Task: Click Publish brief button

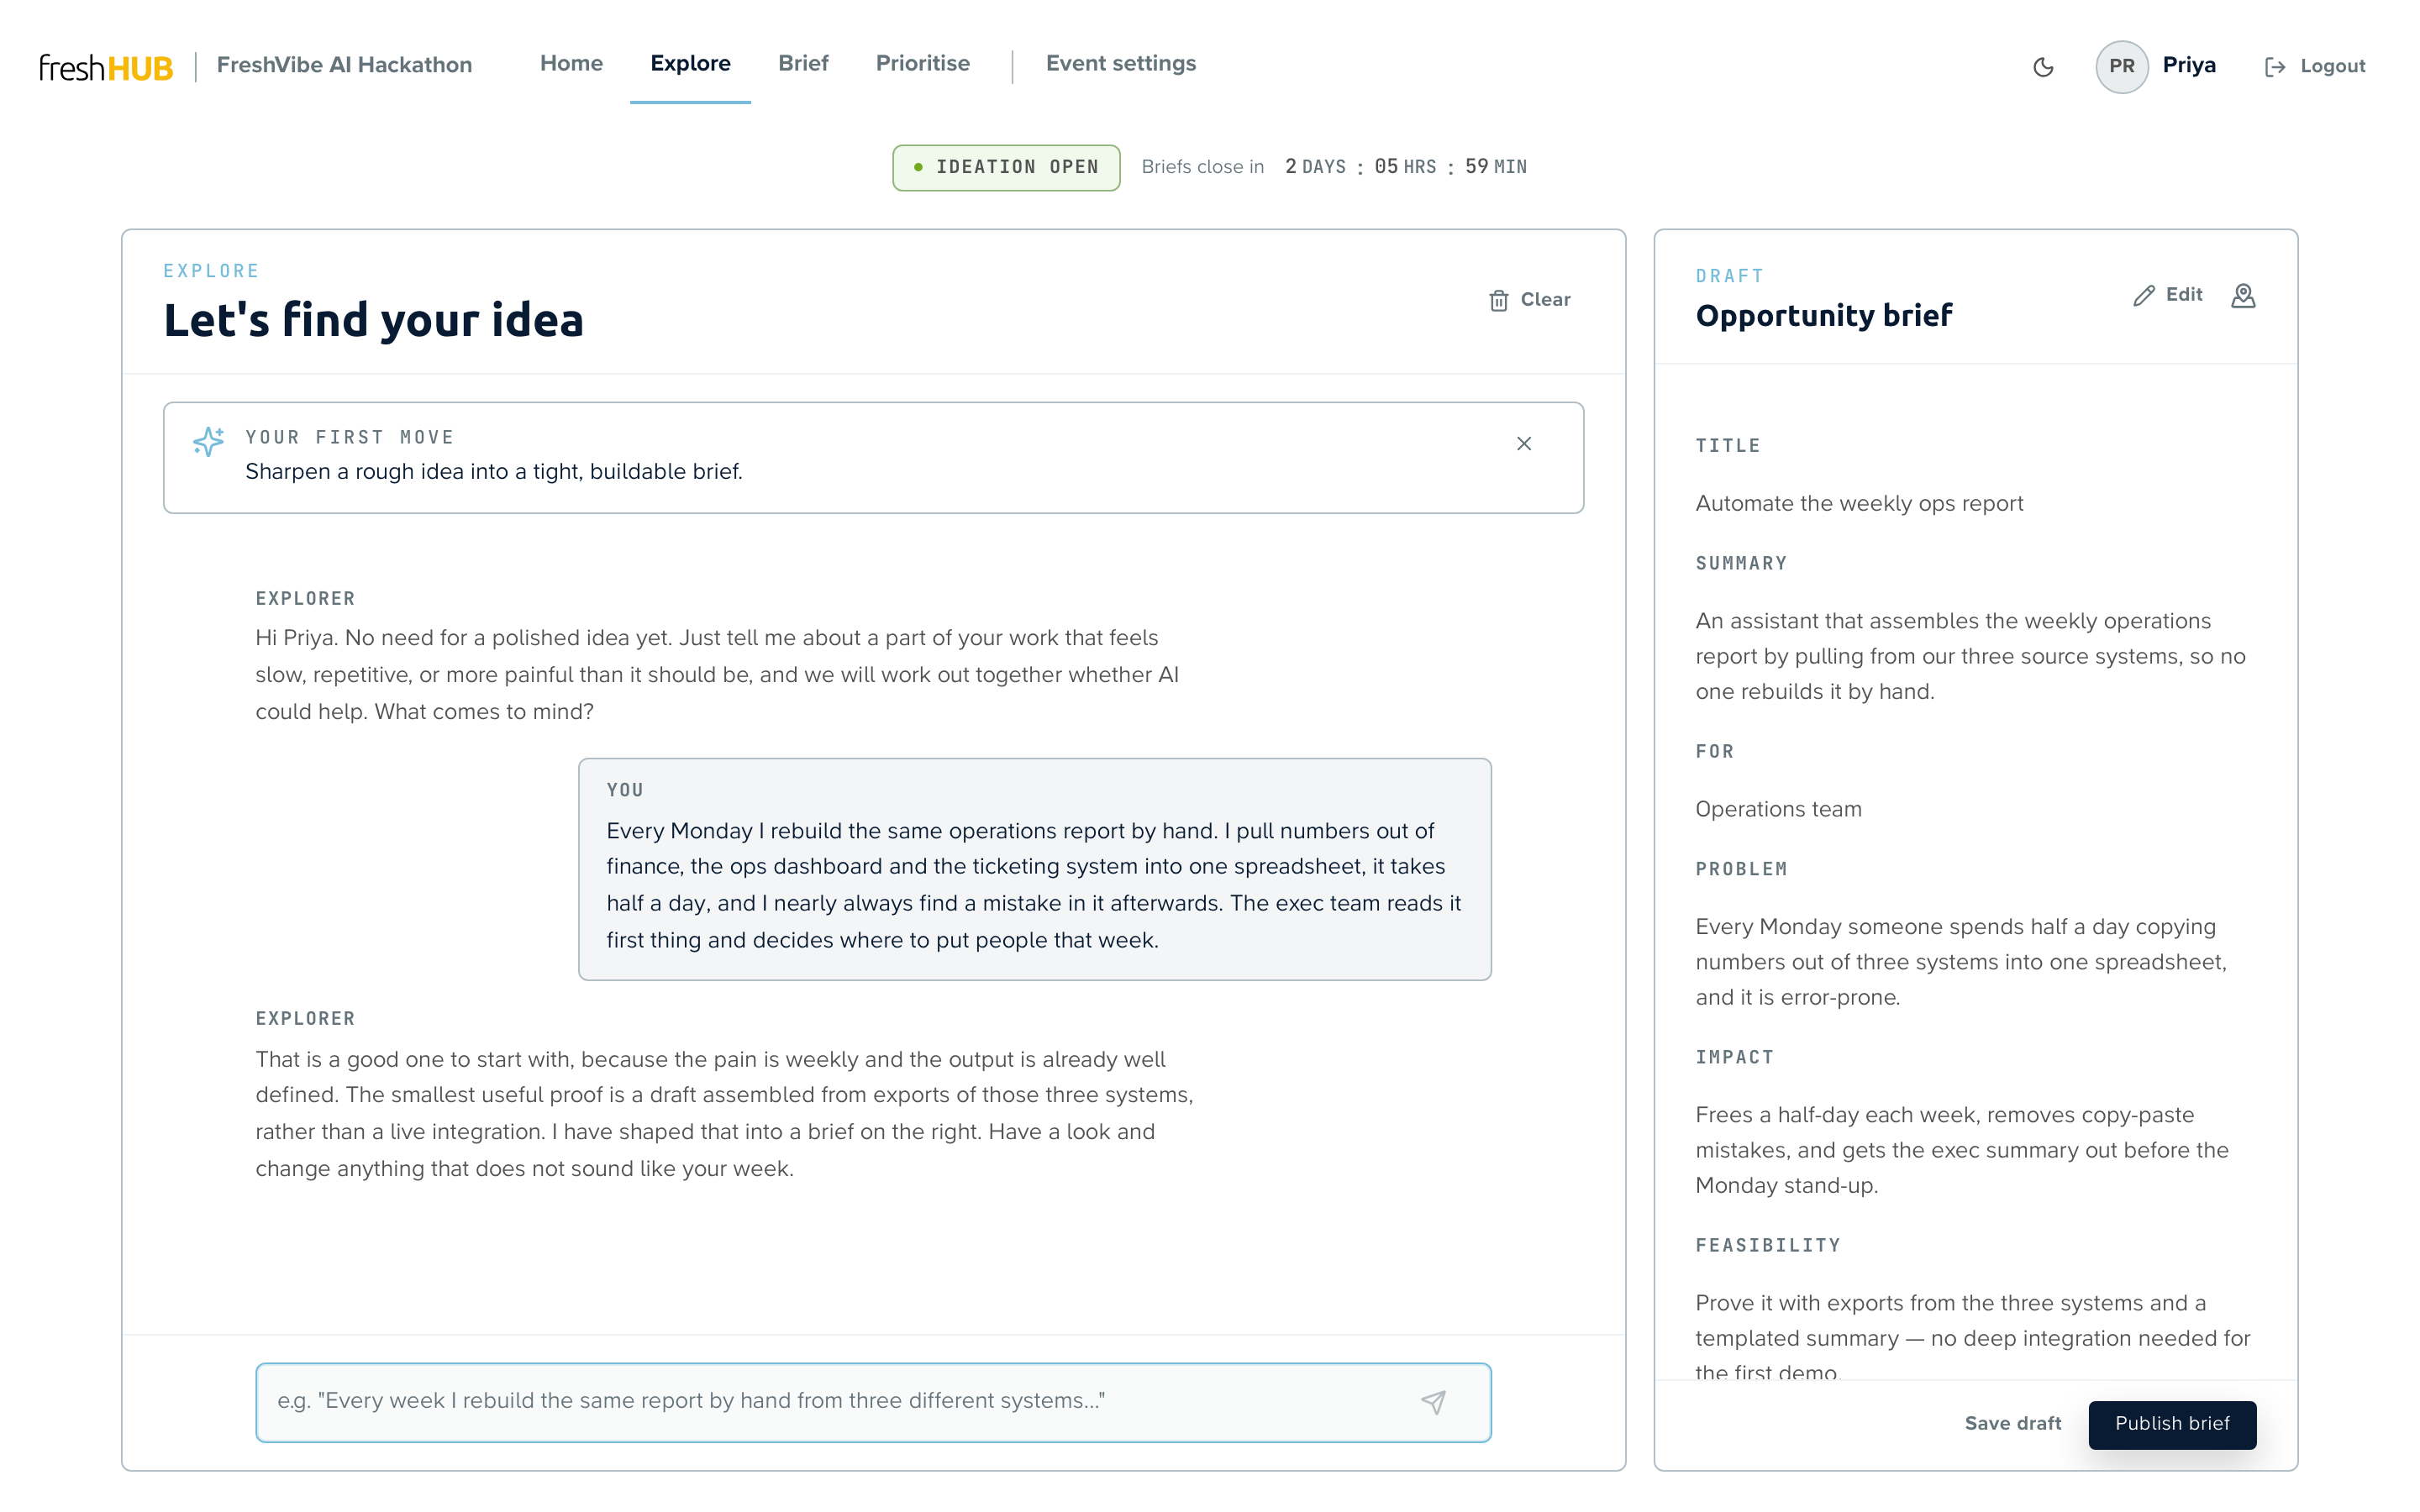Action: pyautogui.click(x=2172, y=1424)
